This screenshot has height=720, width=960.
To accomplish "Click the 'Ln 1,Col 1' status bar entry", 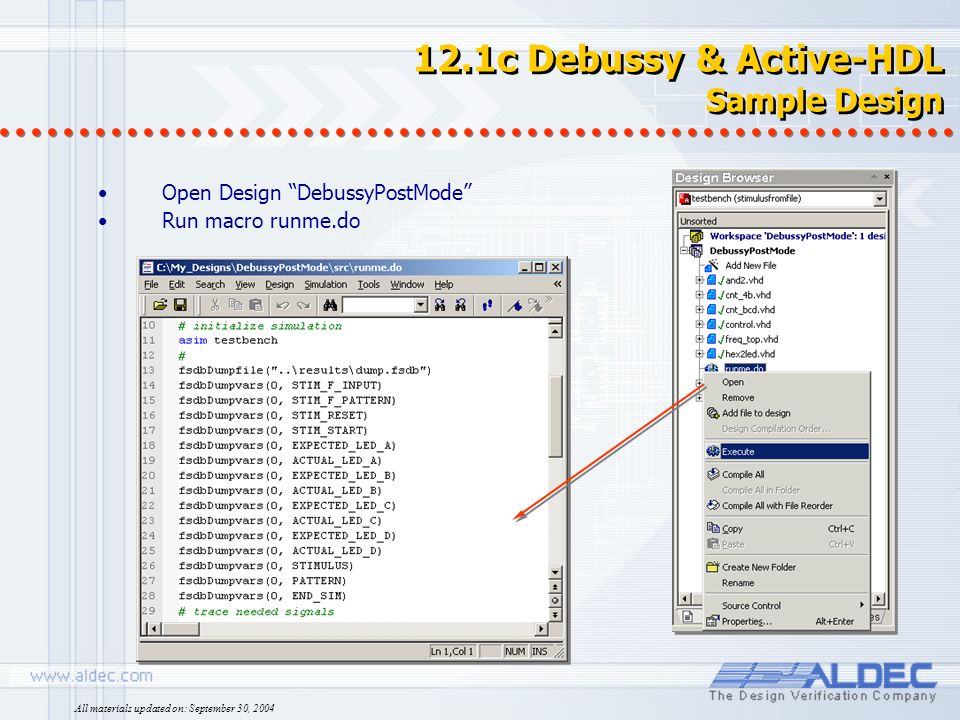I will [x=452, y=651].
